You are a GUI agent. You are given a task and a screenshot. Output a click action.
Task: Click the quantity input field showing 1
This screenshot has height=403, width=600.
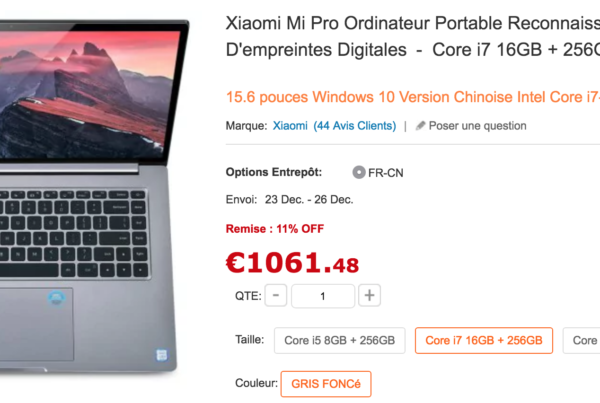tap(323, 296)
